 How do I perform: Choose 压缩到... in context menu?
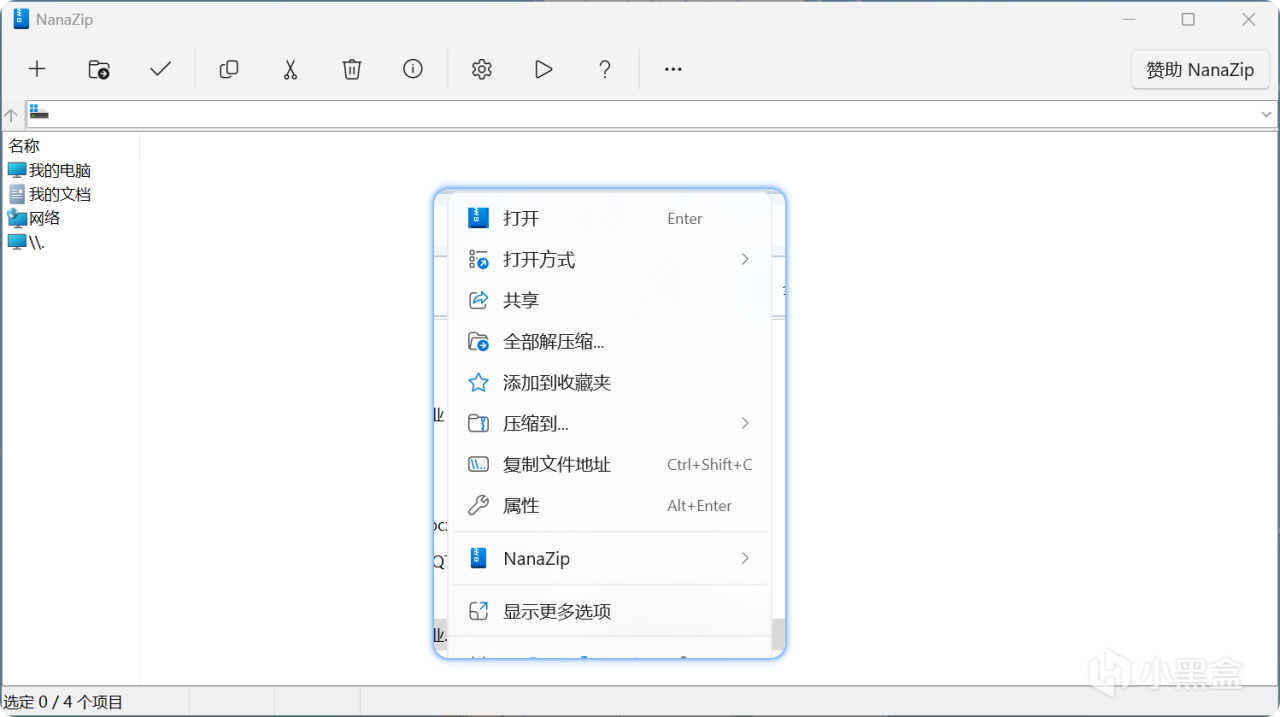click(611, 423)
